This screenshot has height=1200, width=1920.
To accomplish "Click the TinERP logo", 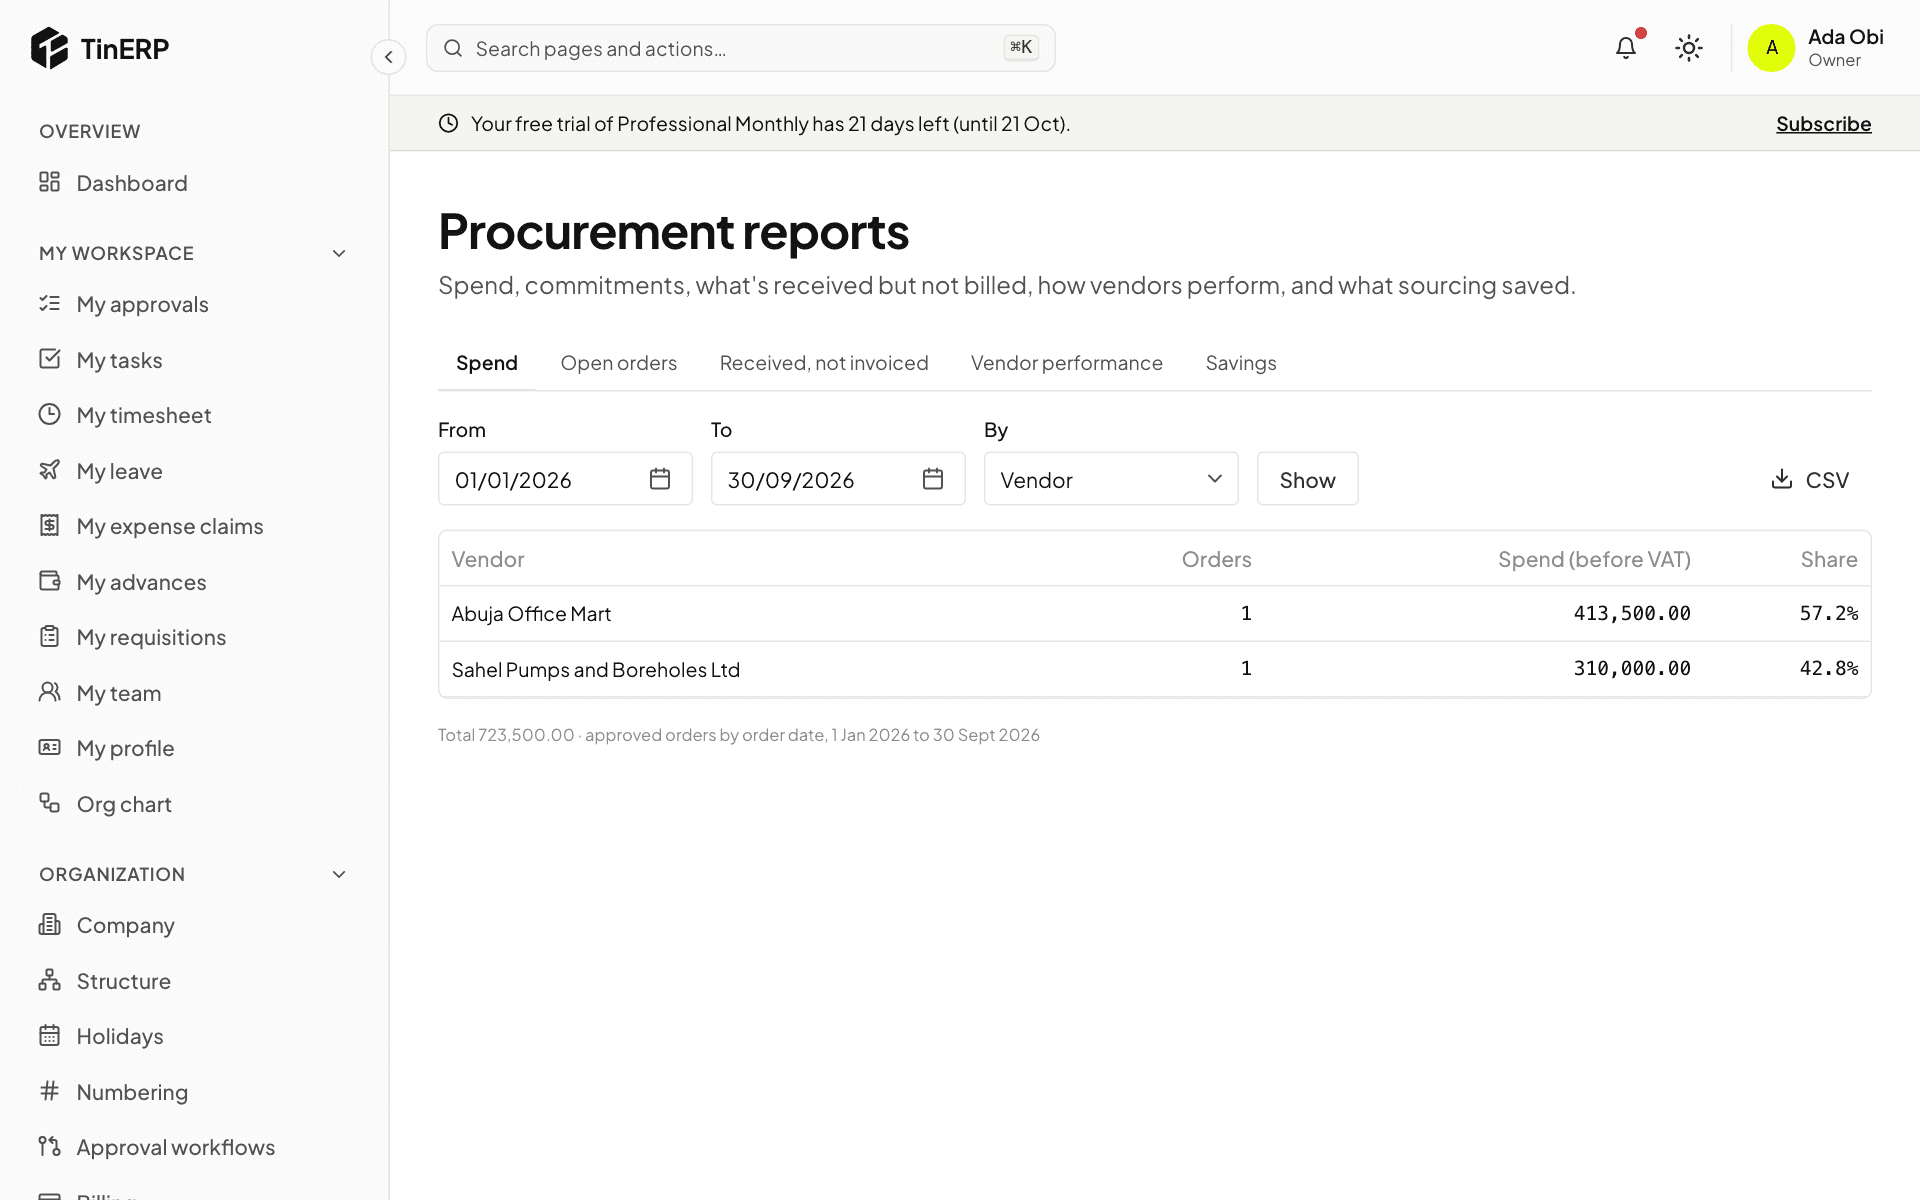I will point(100,48).
